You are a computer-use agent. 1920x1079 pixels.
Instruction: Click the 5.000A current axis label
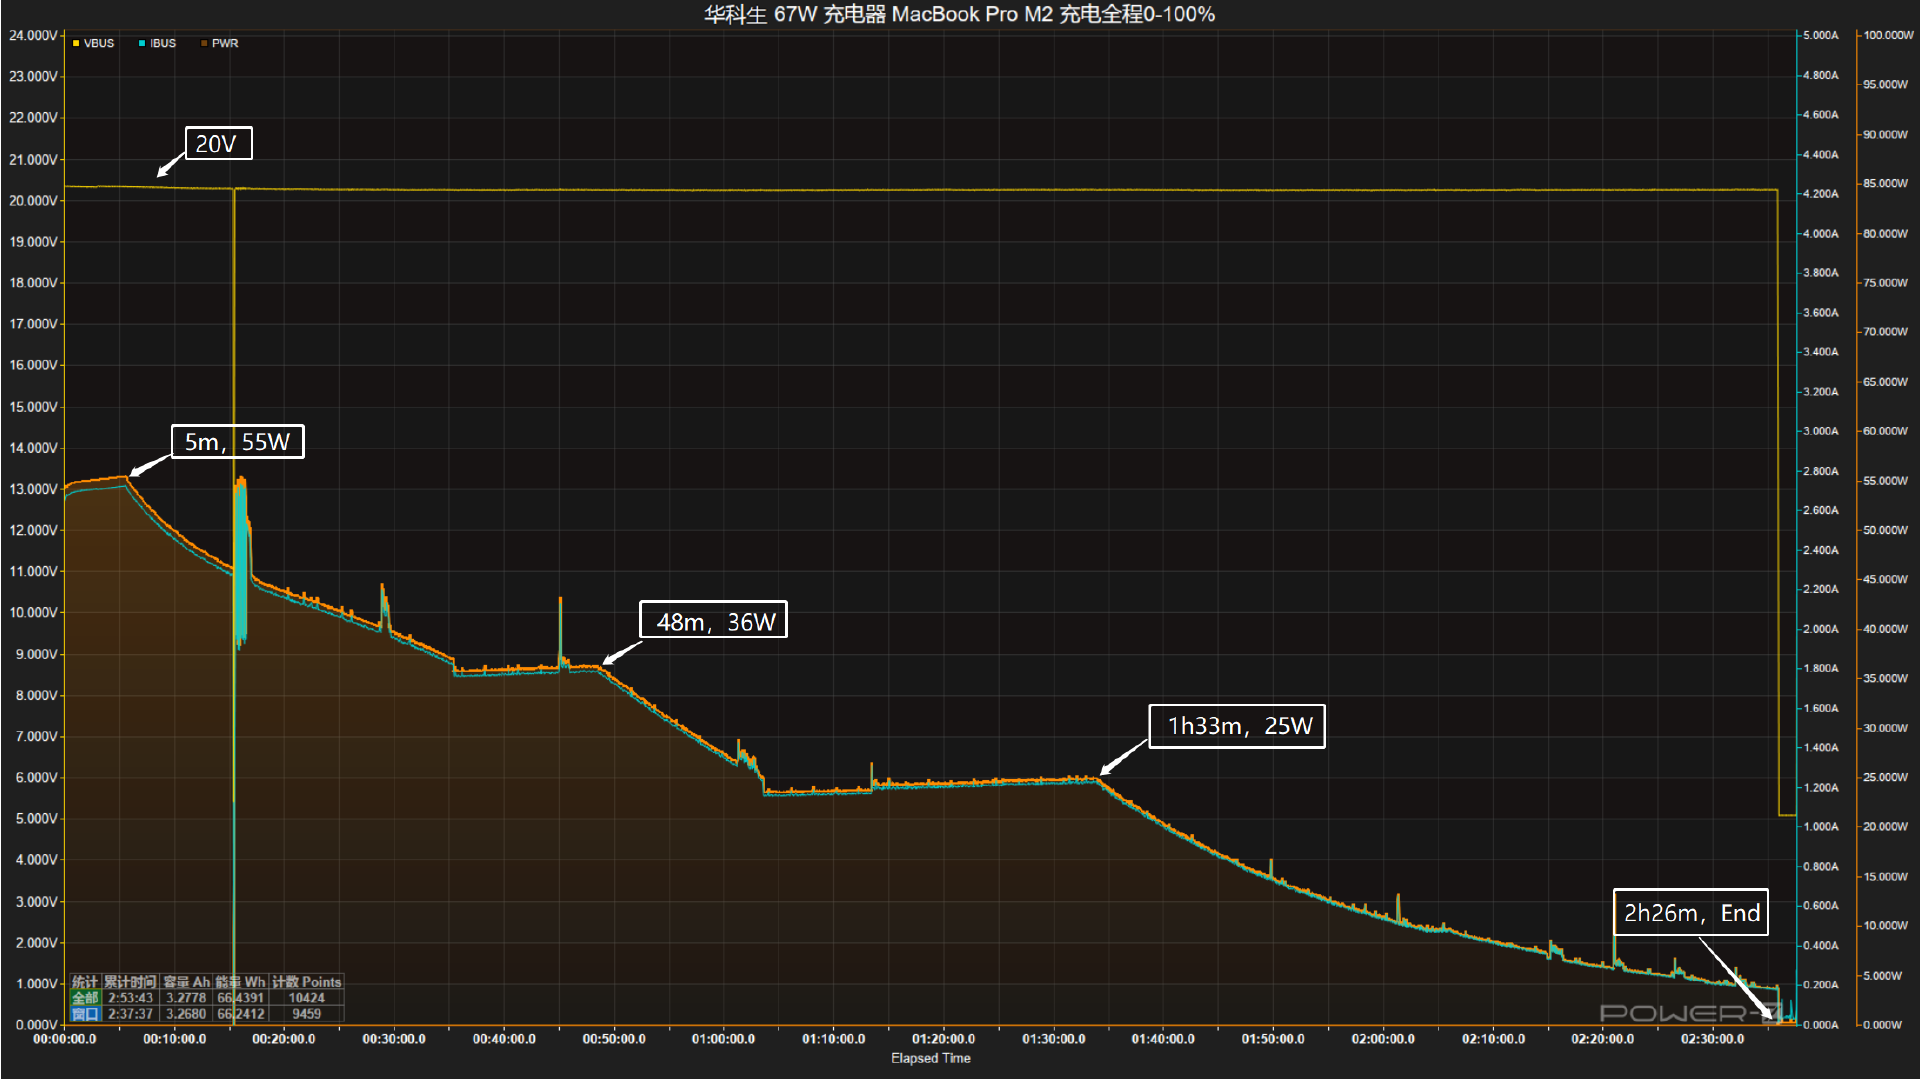pyautogui.click(x=1820, y=35)
